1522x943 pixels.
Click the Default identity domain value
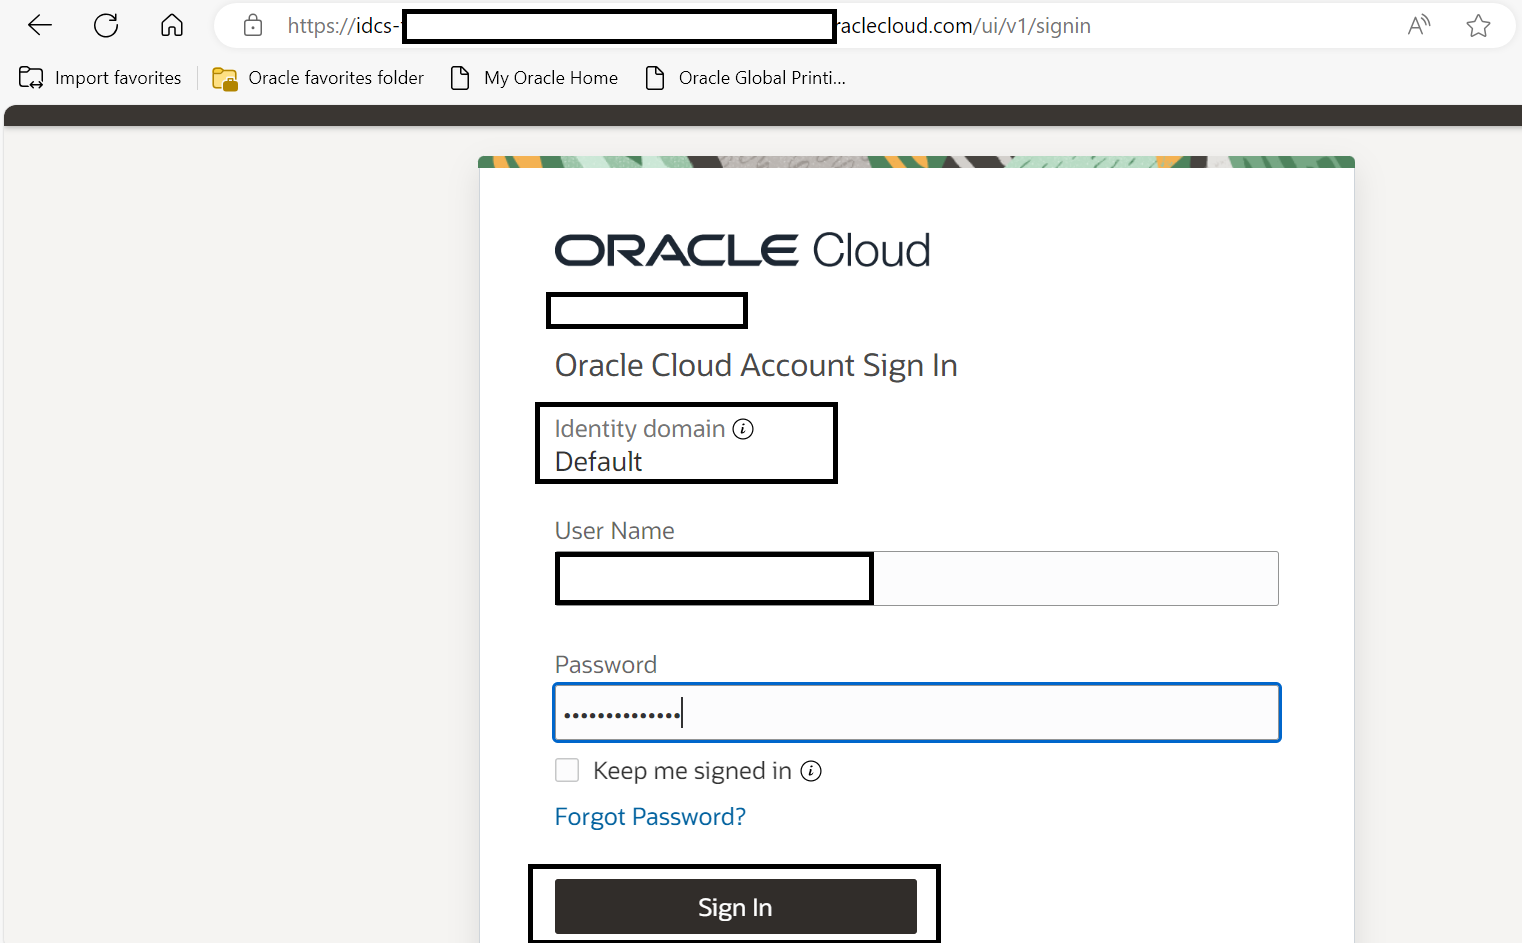coord(598,462)
